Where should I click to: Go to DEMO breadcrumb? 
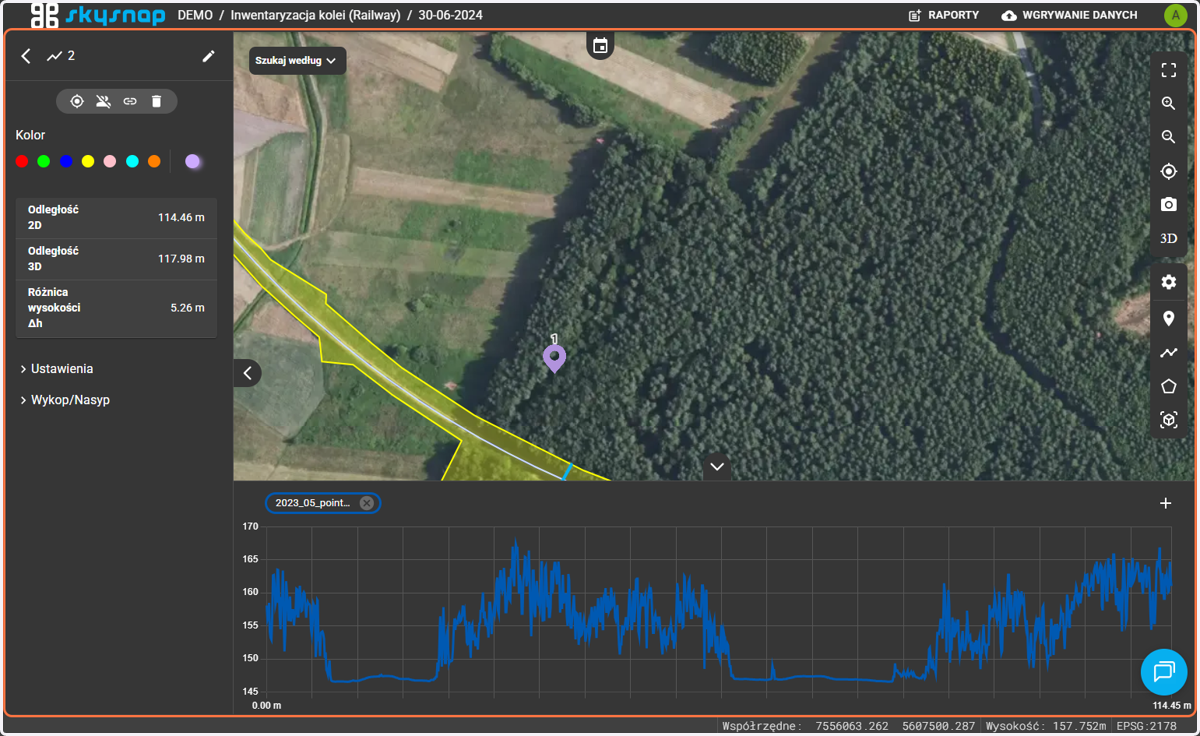195,16
